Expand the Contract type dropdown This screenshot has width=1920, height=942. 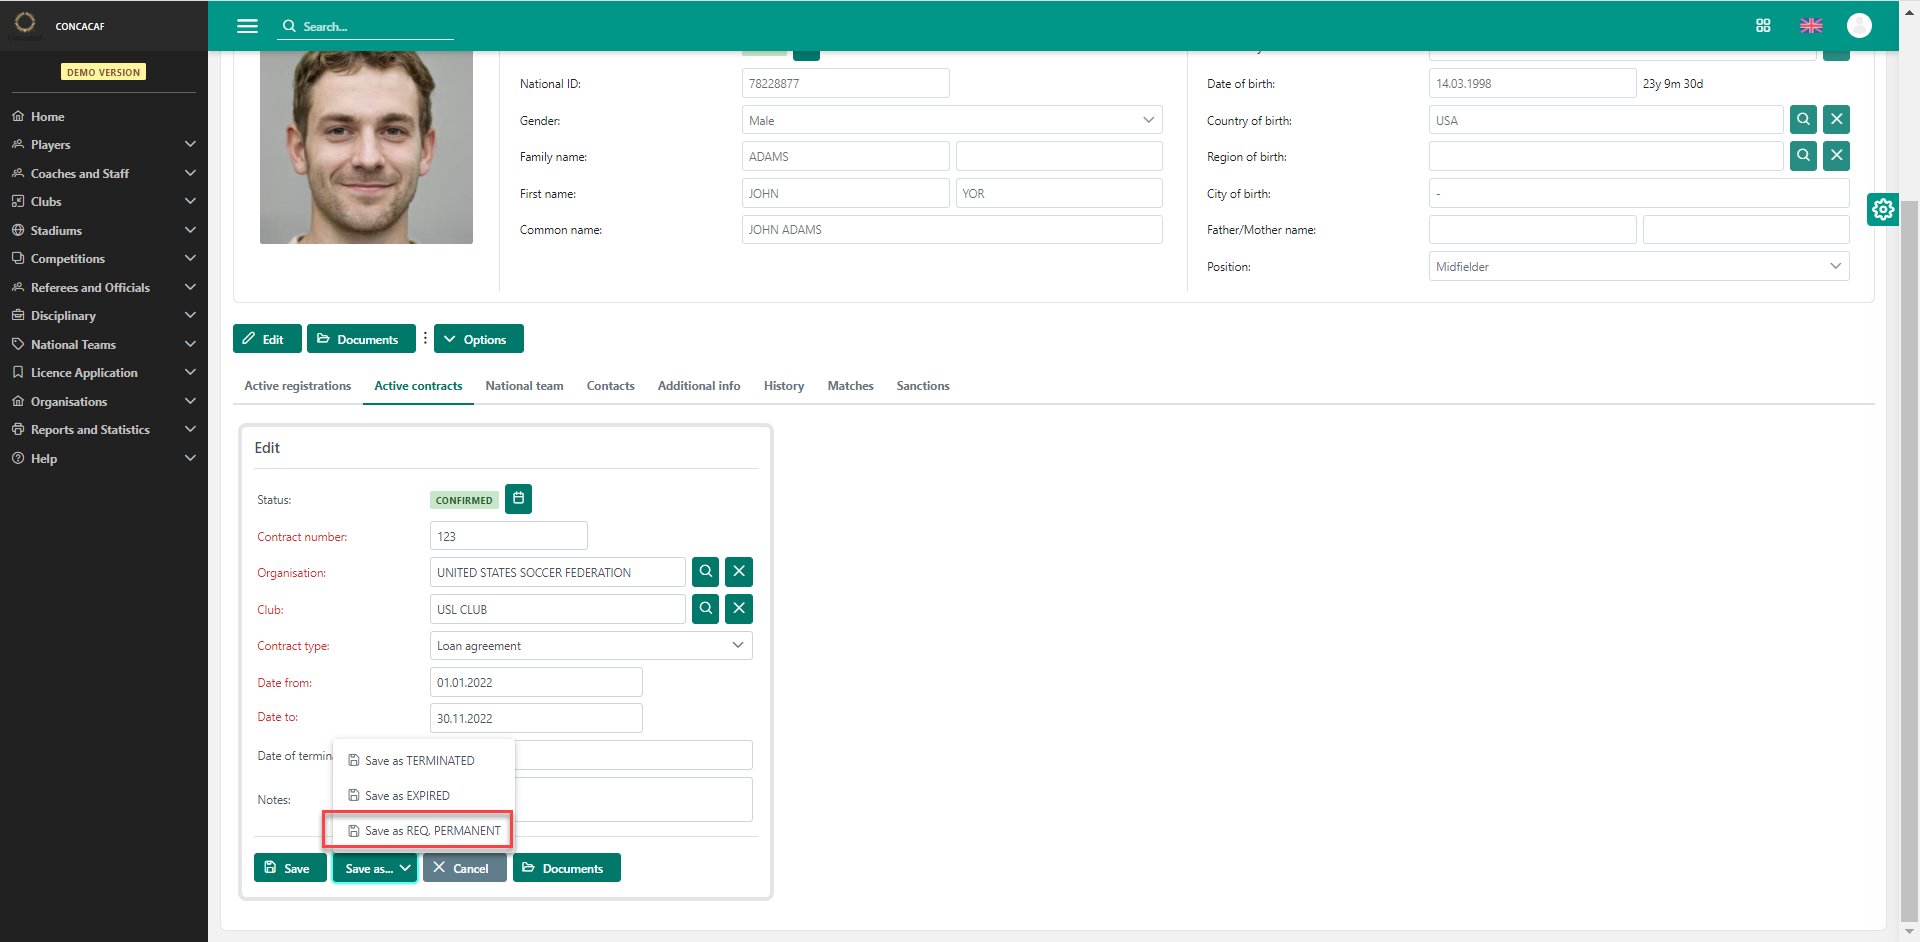[590, 646]
